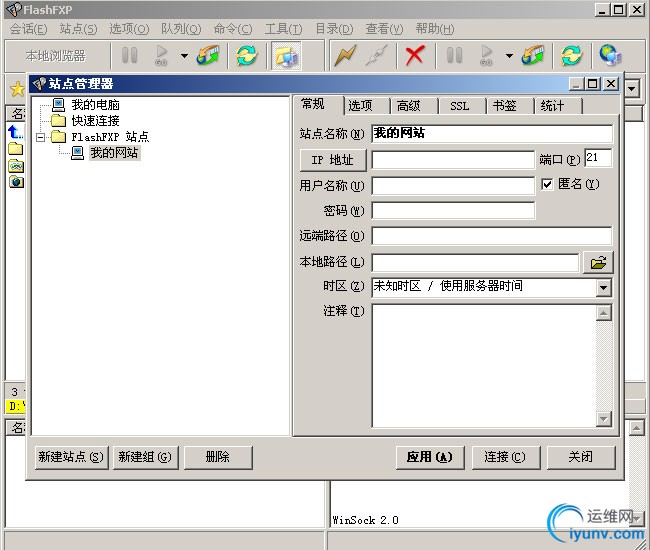Click the blue up-directory arrow icon
The height and width of the screenshot is (550, 650).
click(x=15, y=132)
